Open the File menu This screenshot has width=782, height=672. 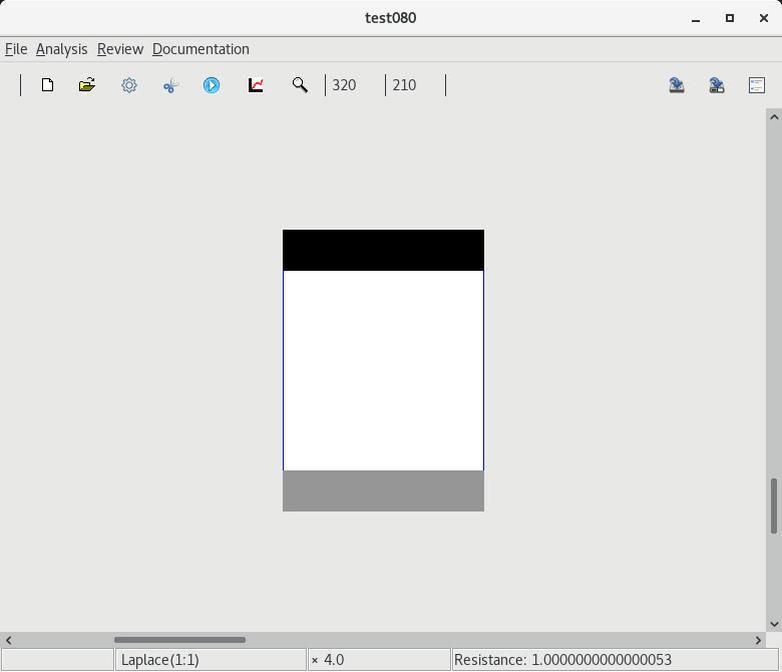tap(16, 49)
